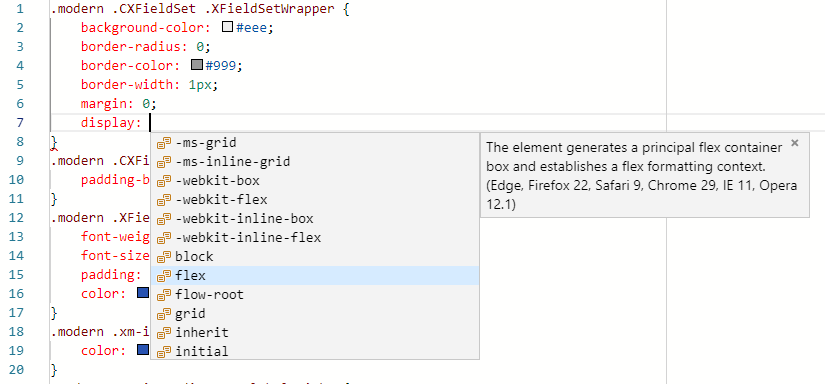Viewport: 825px width, 384px height.
Task: Click the icon beside -webkit-flex suggestion
Action: 165,200
